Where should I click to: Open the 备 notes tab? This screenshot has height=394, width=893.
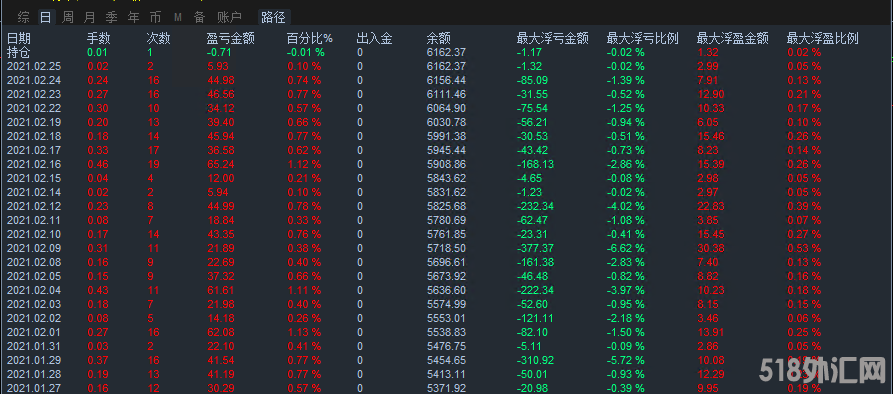199,18
